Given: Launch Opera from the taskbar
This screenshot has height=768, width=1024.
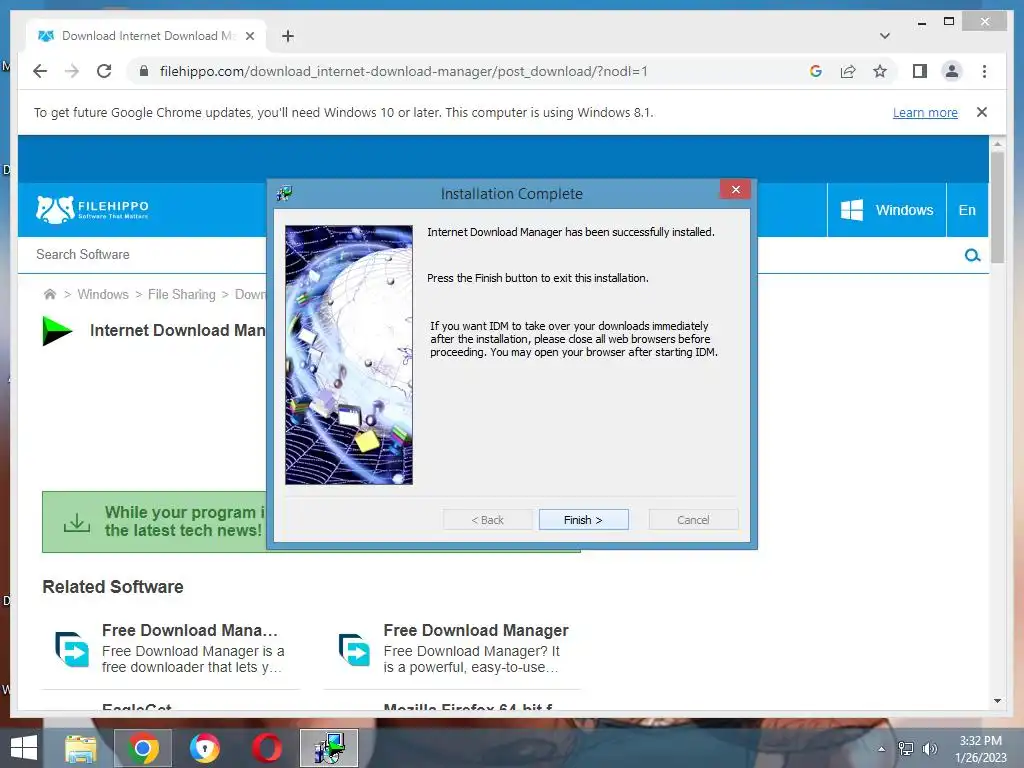Looking at the screenshot, I should 266,748.
